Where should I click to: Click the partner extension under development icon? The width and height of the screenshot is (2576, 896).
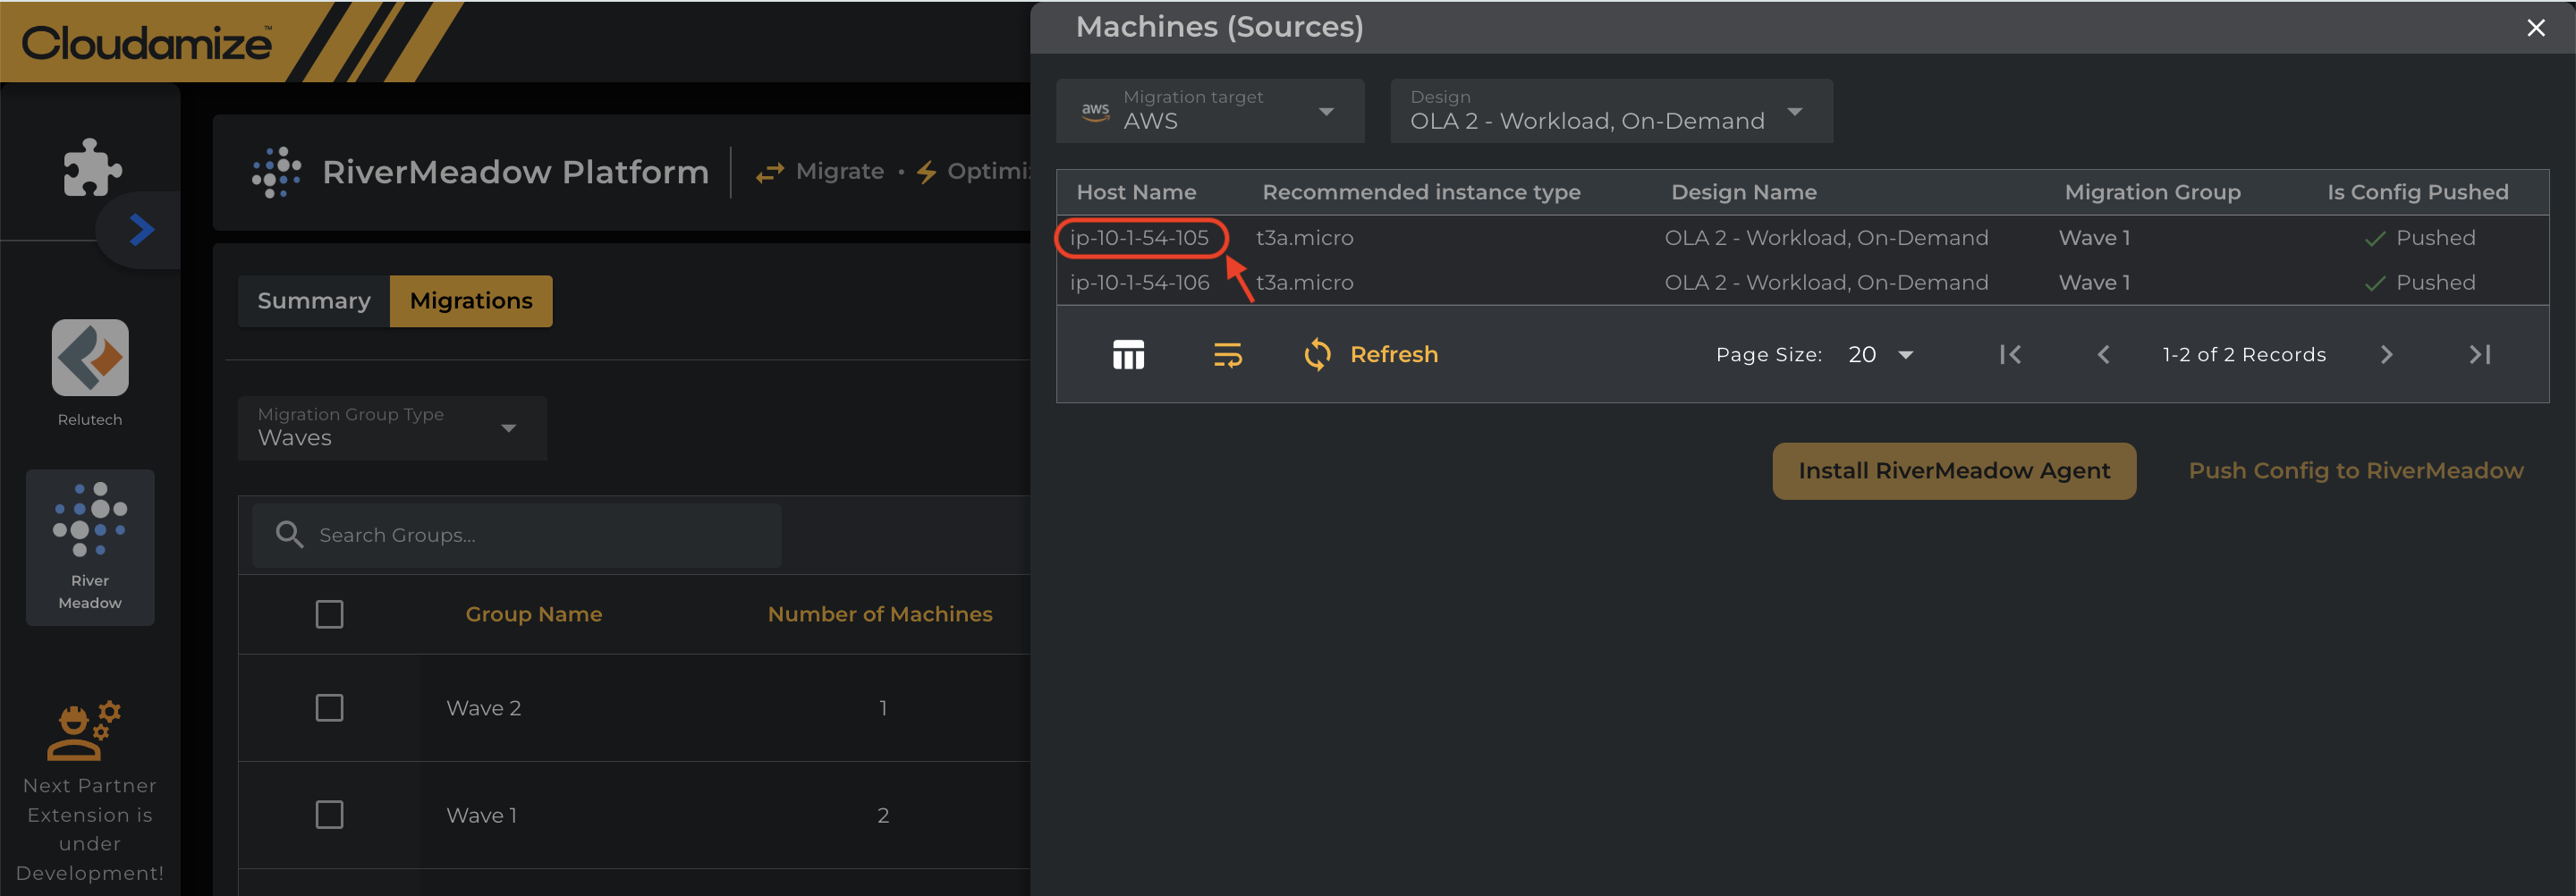click(84, 730)
